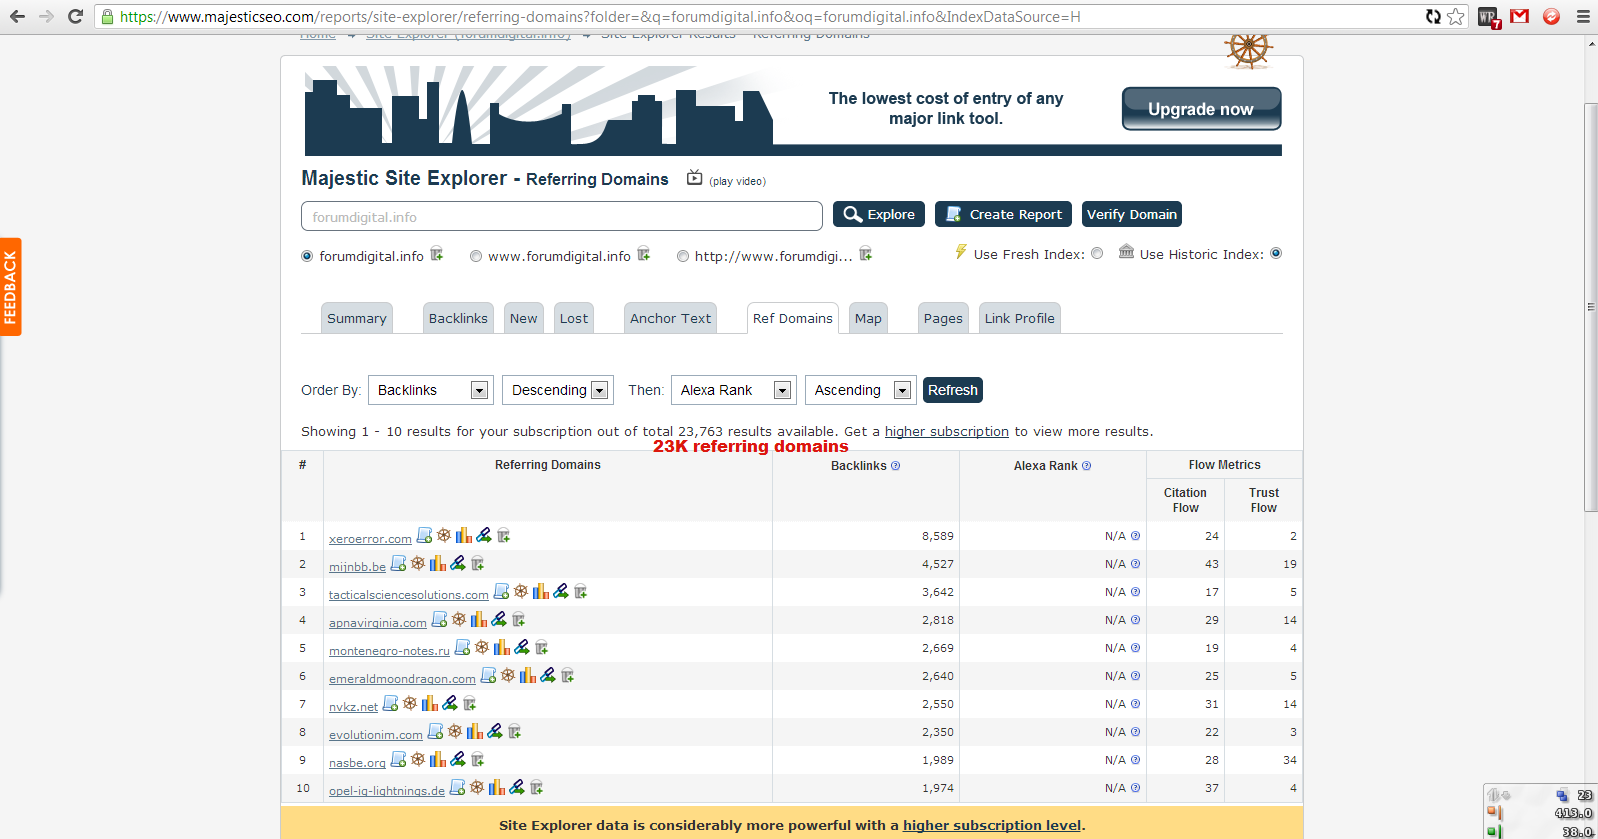
Task: Bookmark this page with the star icon
Action: [1456, 16]
